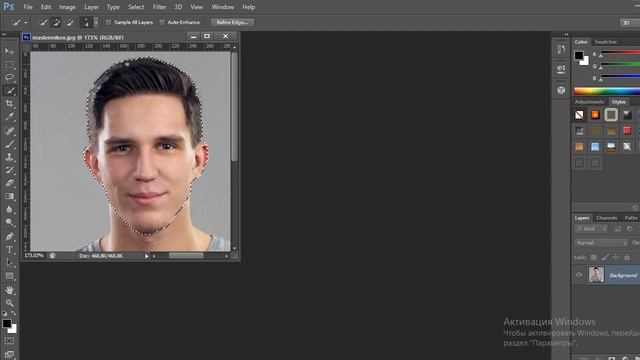The height and width of the screenshot is (360, 640).
Task: Select the Clone Stamp tool
Action: click(x=9, y=157)
